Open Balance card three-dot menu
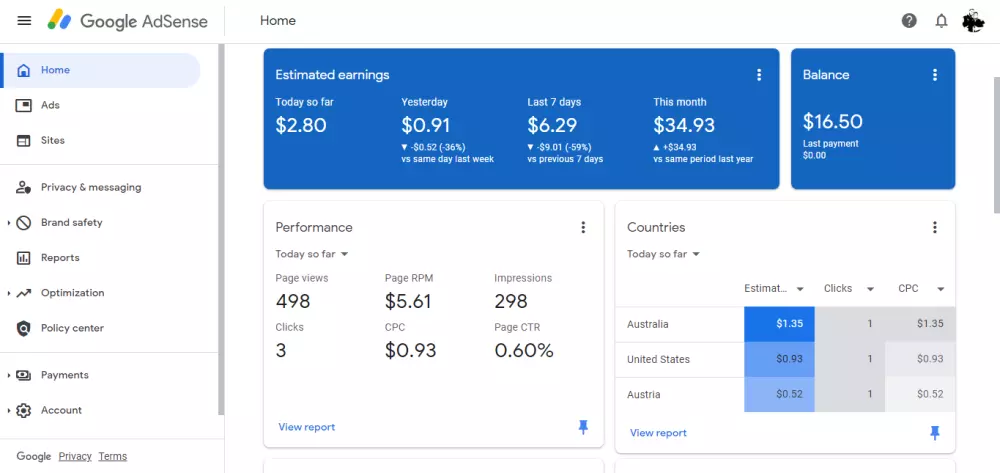 pyautogui.click(x=935, y=75)
